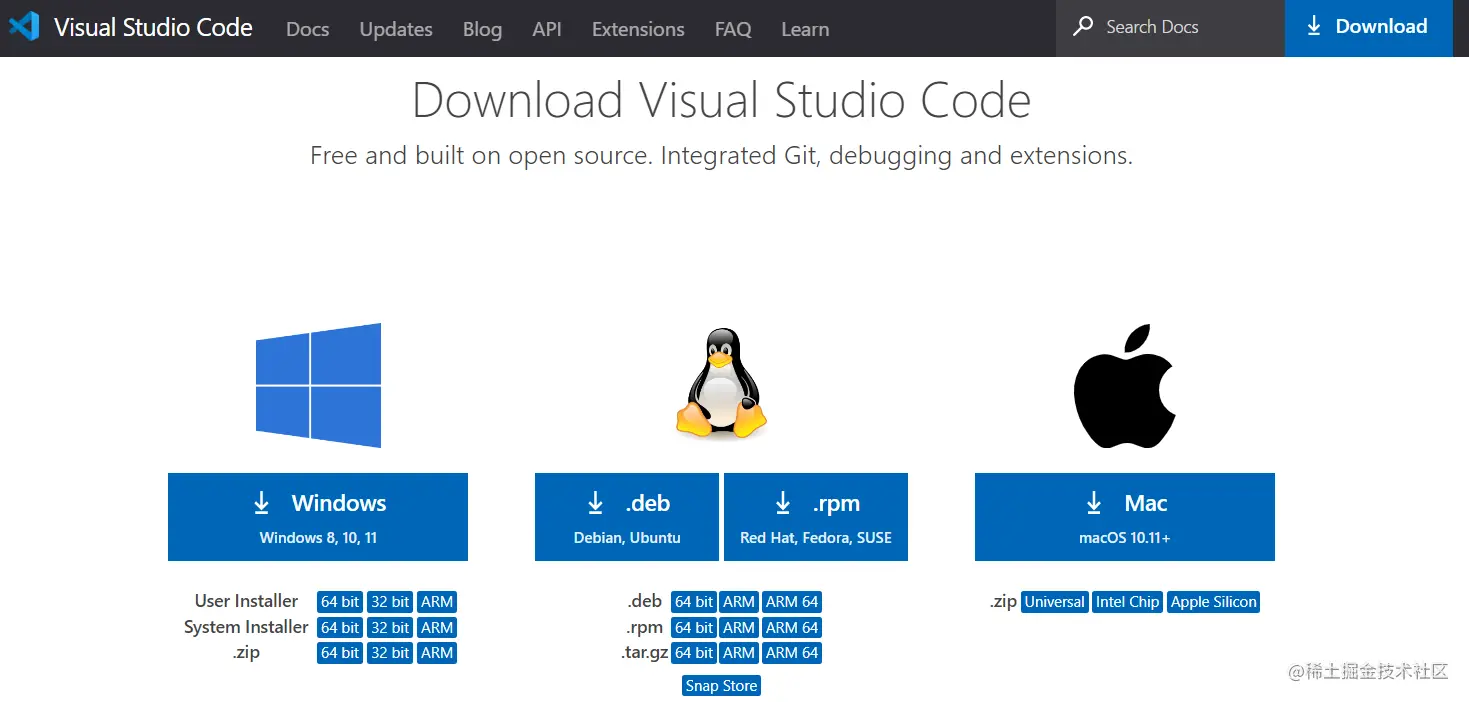Download Linux .rpm ARM
This screenshot has height=702, width=1469.
click(739, 628)
